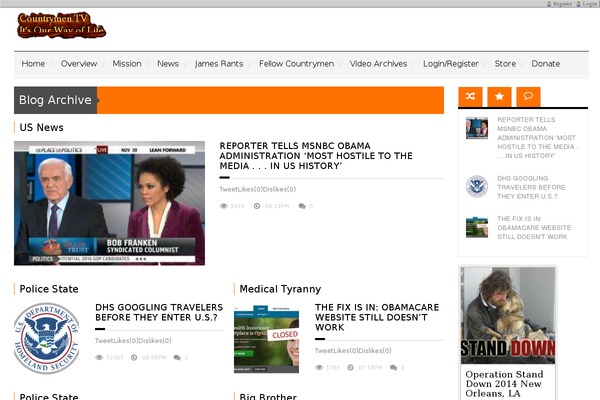600x400 pixels.
Task: Click the Medical Tyranny category heading
Action: pyautogui.click(x=280, y=289)
